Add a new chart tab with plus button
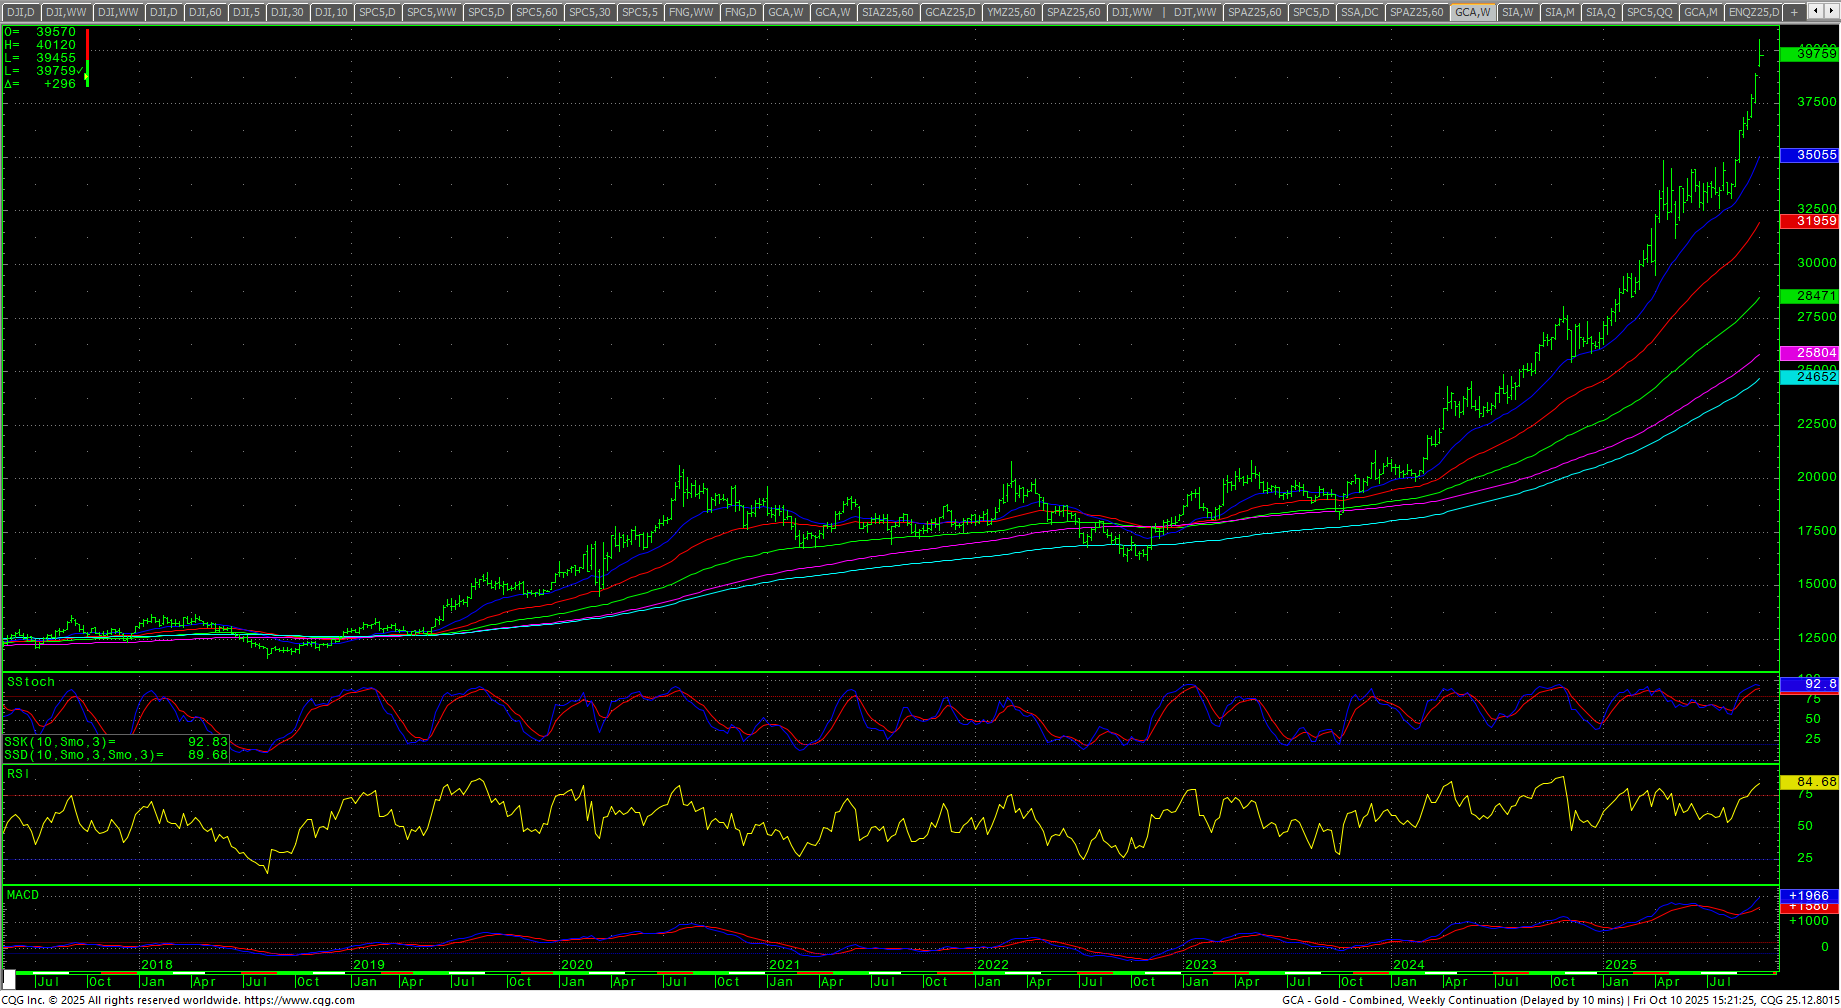The width and height of the screenshot is (1841, 1008). point(1794,12)
